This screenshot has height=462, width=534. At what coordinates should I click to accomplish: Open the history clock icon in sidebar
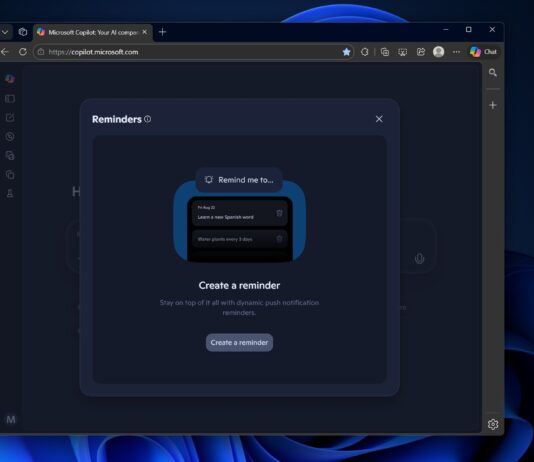(x=10, y=137)
